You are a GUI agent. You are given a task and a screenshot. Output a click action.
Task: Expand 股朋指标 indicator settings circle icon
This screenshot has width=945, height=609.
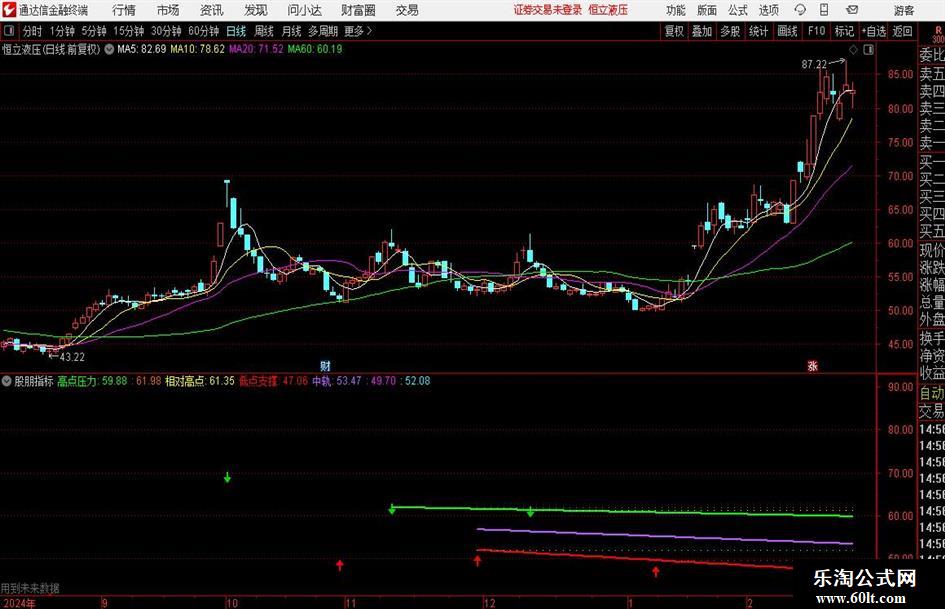pyautogui.click(x=7, y=381)
